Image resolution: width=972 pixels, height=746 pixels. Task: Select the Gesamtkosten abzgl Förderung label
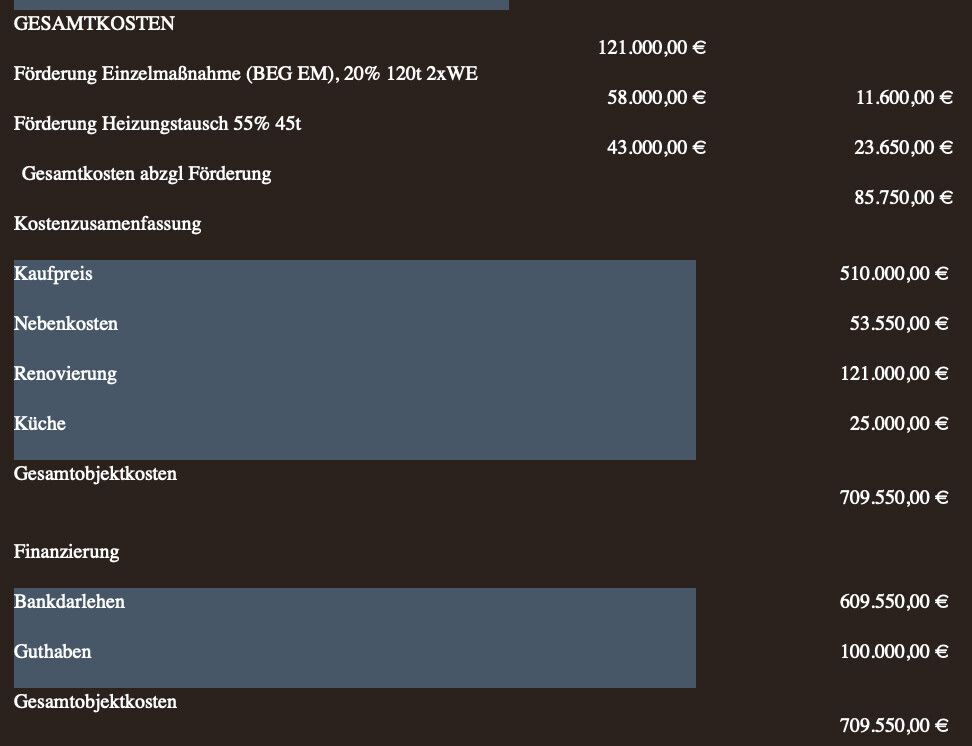coord(146,174)
